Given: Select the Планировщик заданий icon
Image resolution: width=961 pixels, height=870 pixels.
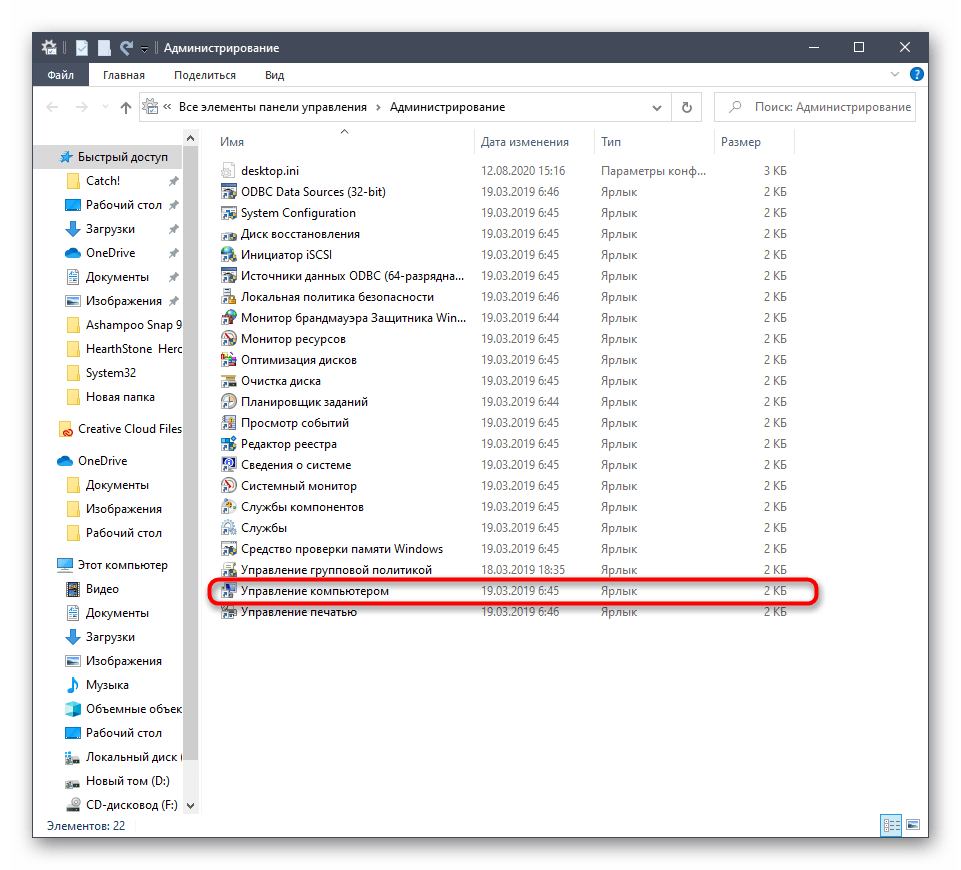Looking at the screenshot, I should 229,402.
